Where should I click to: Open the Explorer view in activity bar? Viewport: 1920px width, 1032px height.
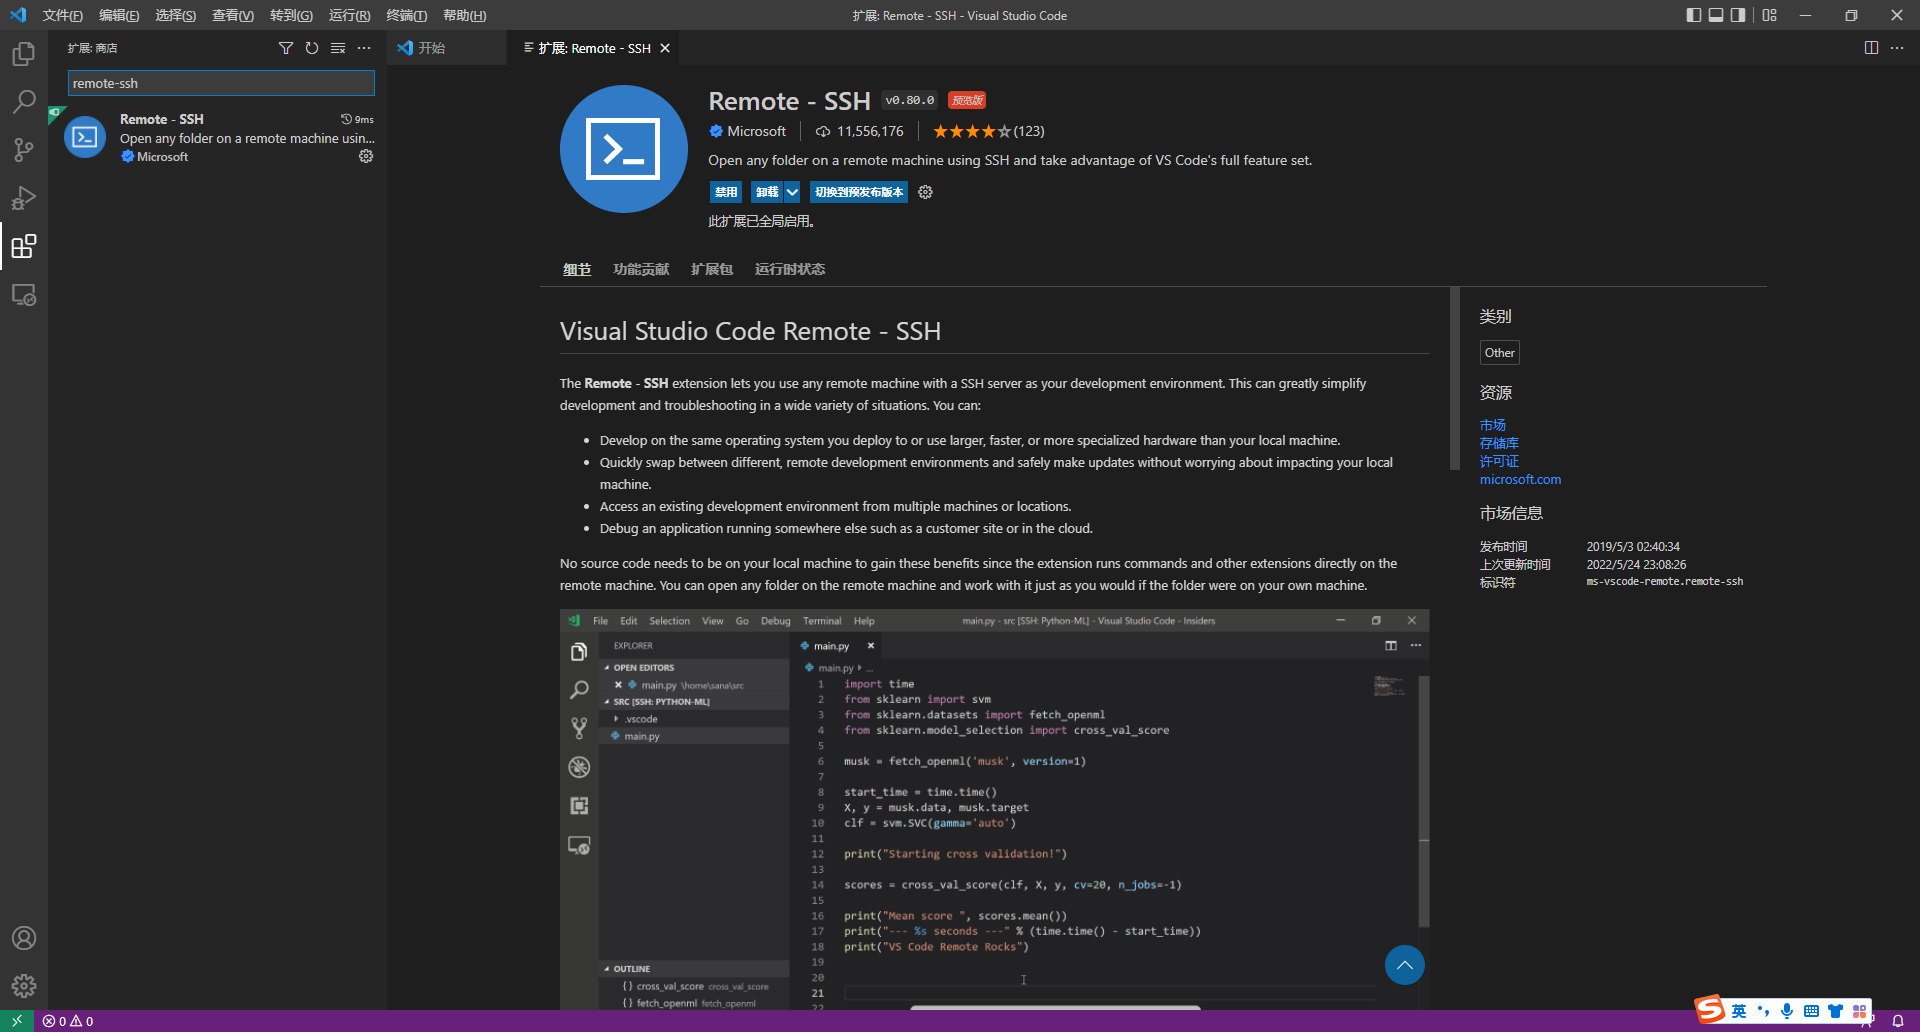[24, 54]
